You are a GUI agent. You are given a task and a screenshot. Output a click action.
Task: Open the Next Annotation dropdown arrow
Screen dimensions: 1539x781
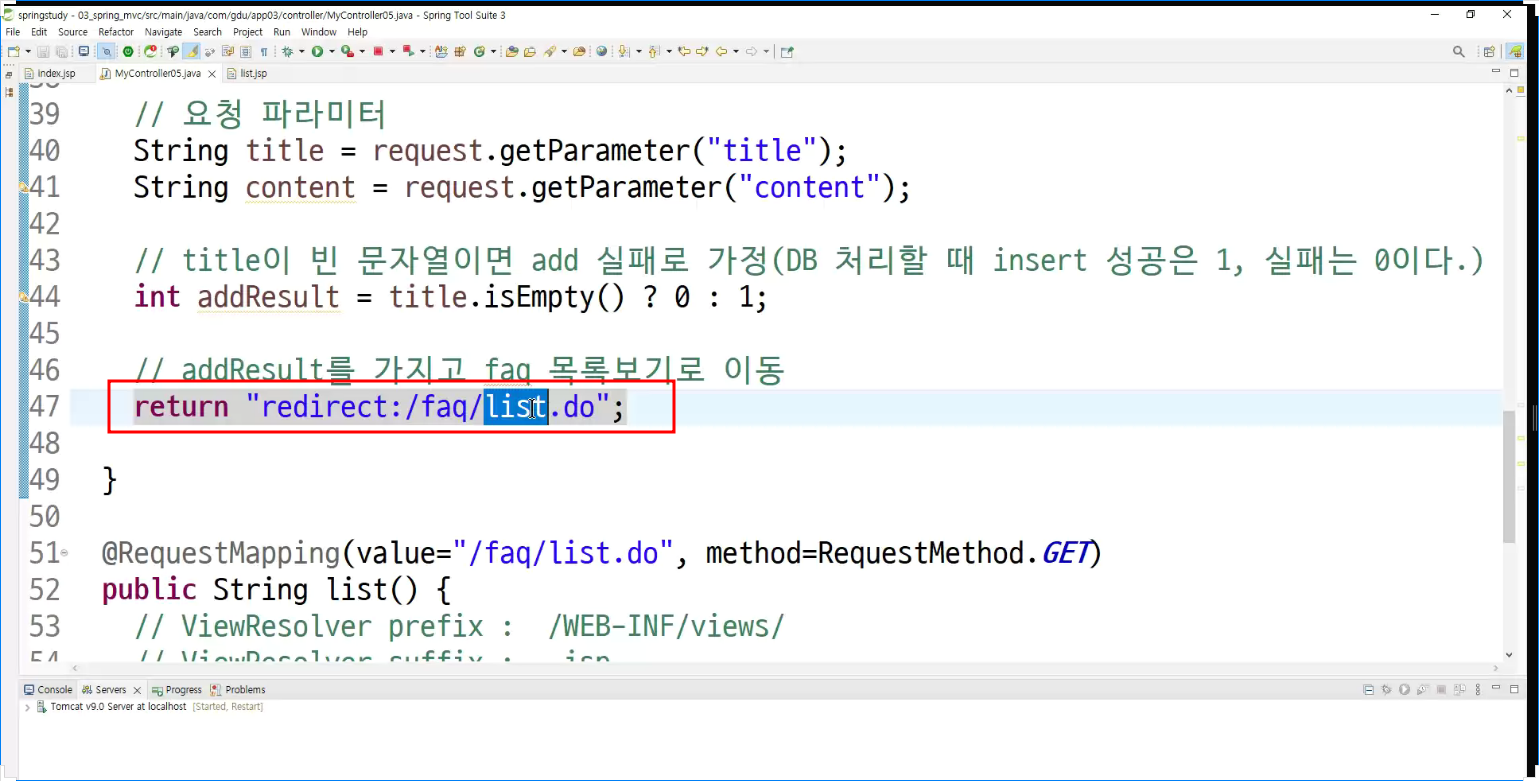pos(638,51)
